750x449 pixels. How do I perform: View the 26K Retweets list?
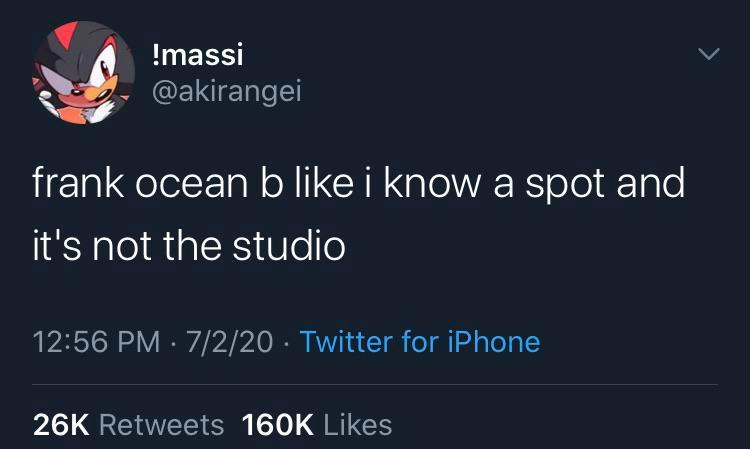point(128,424)
